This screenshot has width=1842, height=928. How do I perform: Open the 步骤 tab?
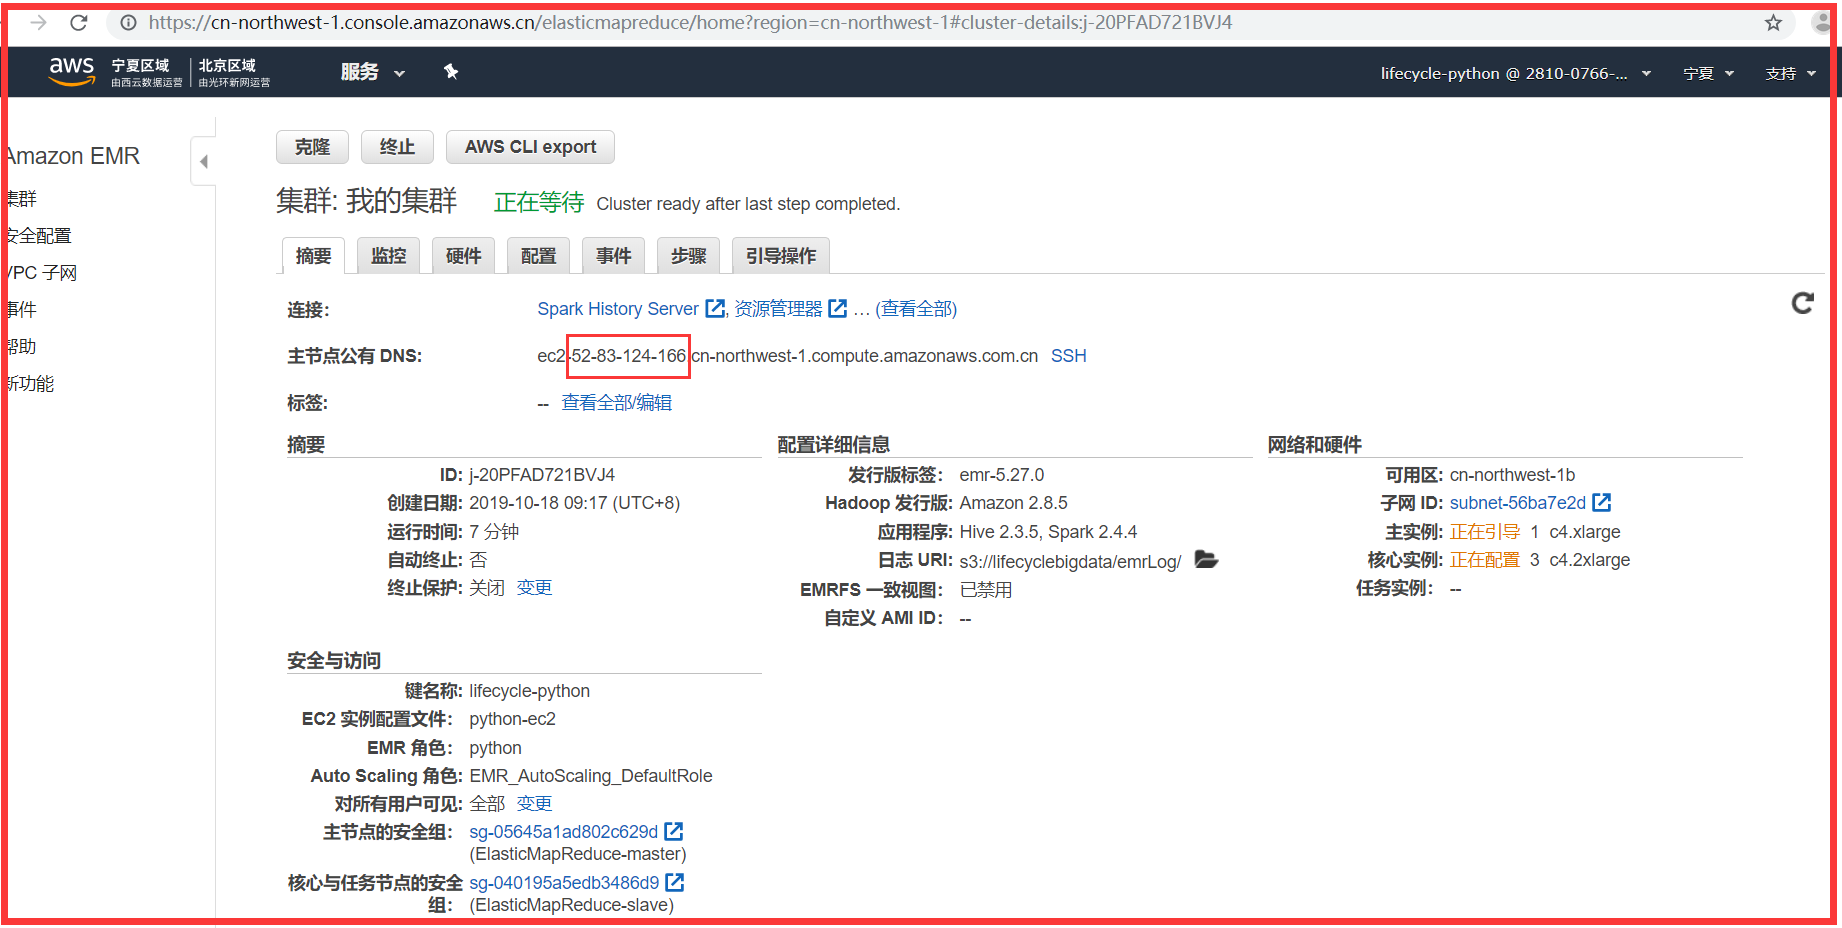[x=688, y=255]
